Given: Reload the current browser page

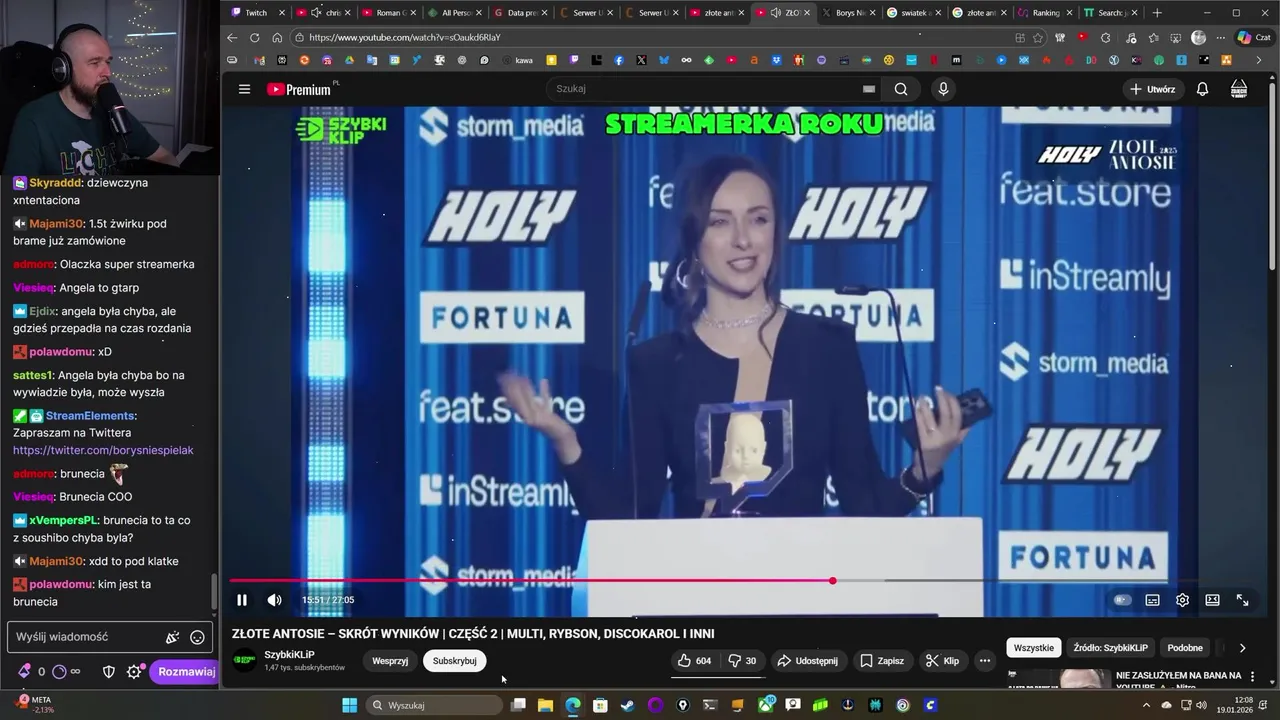Looking at the screenshot, I should pyautogui.click(x=254, y=38).
